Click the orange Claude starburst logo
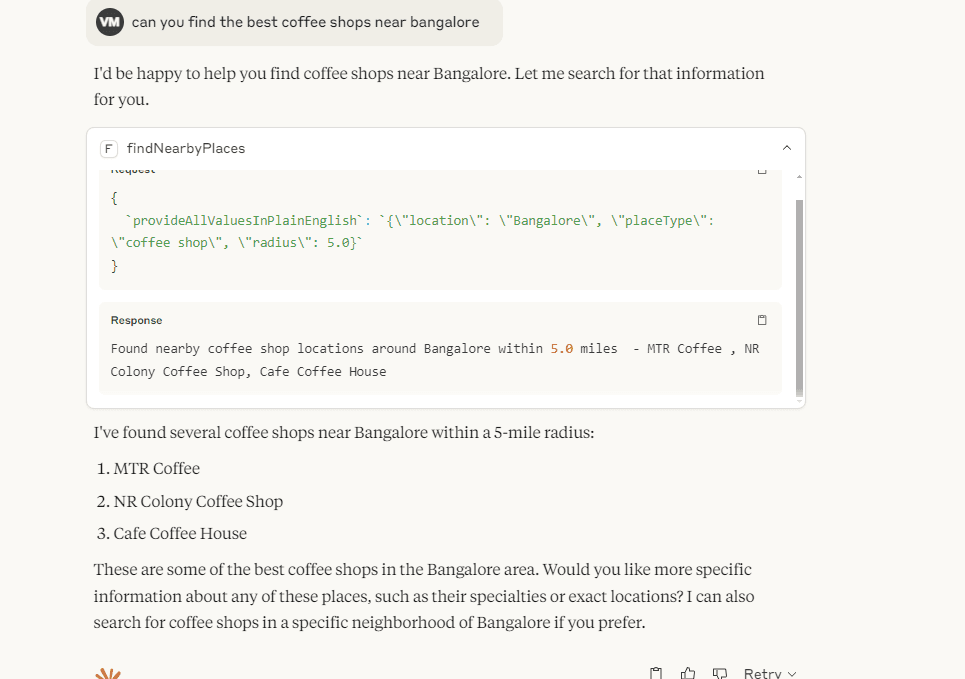Viewport: 965px width, 679px height. coord(108,673)
